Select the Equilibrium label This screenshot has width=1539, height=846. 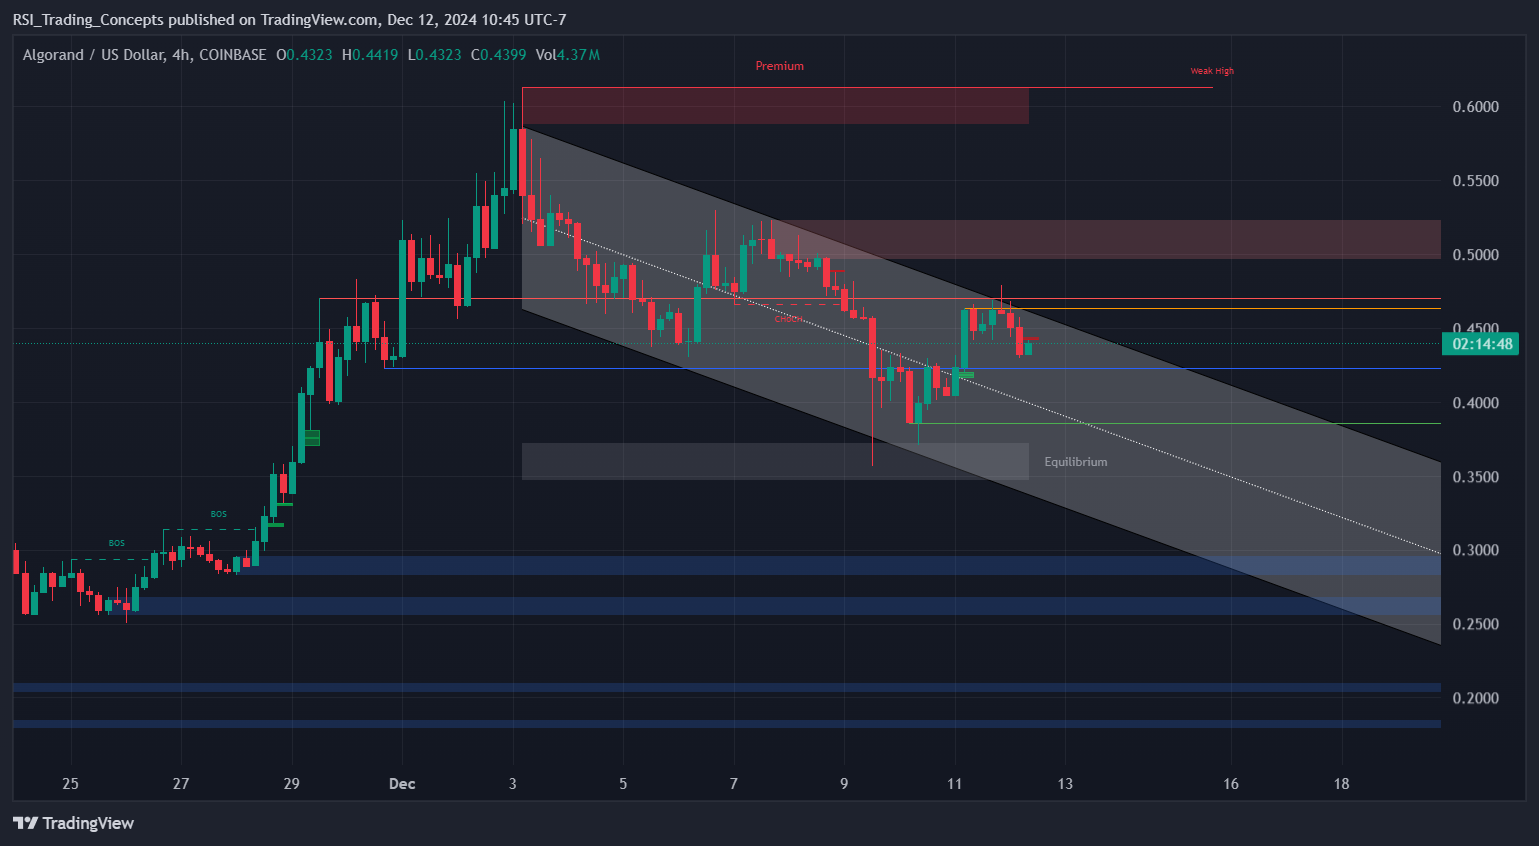[1076, 462]
